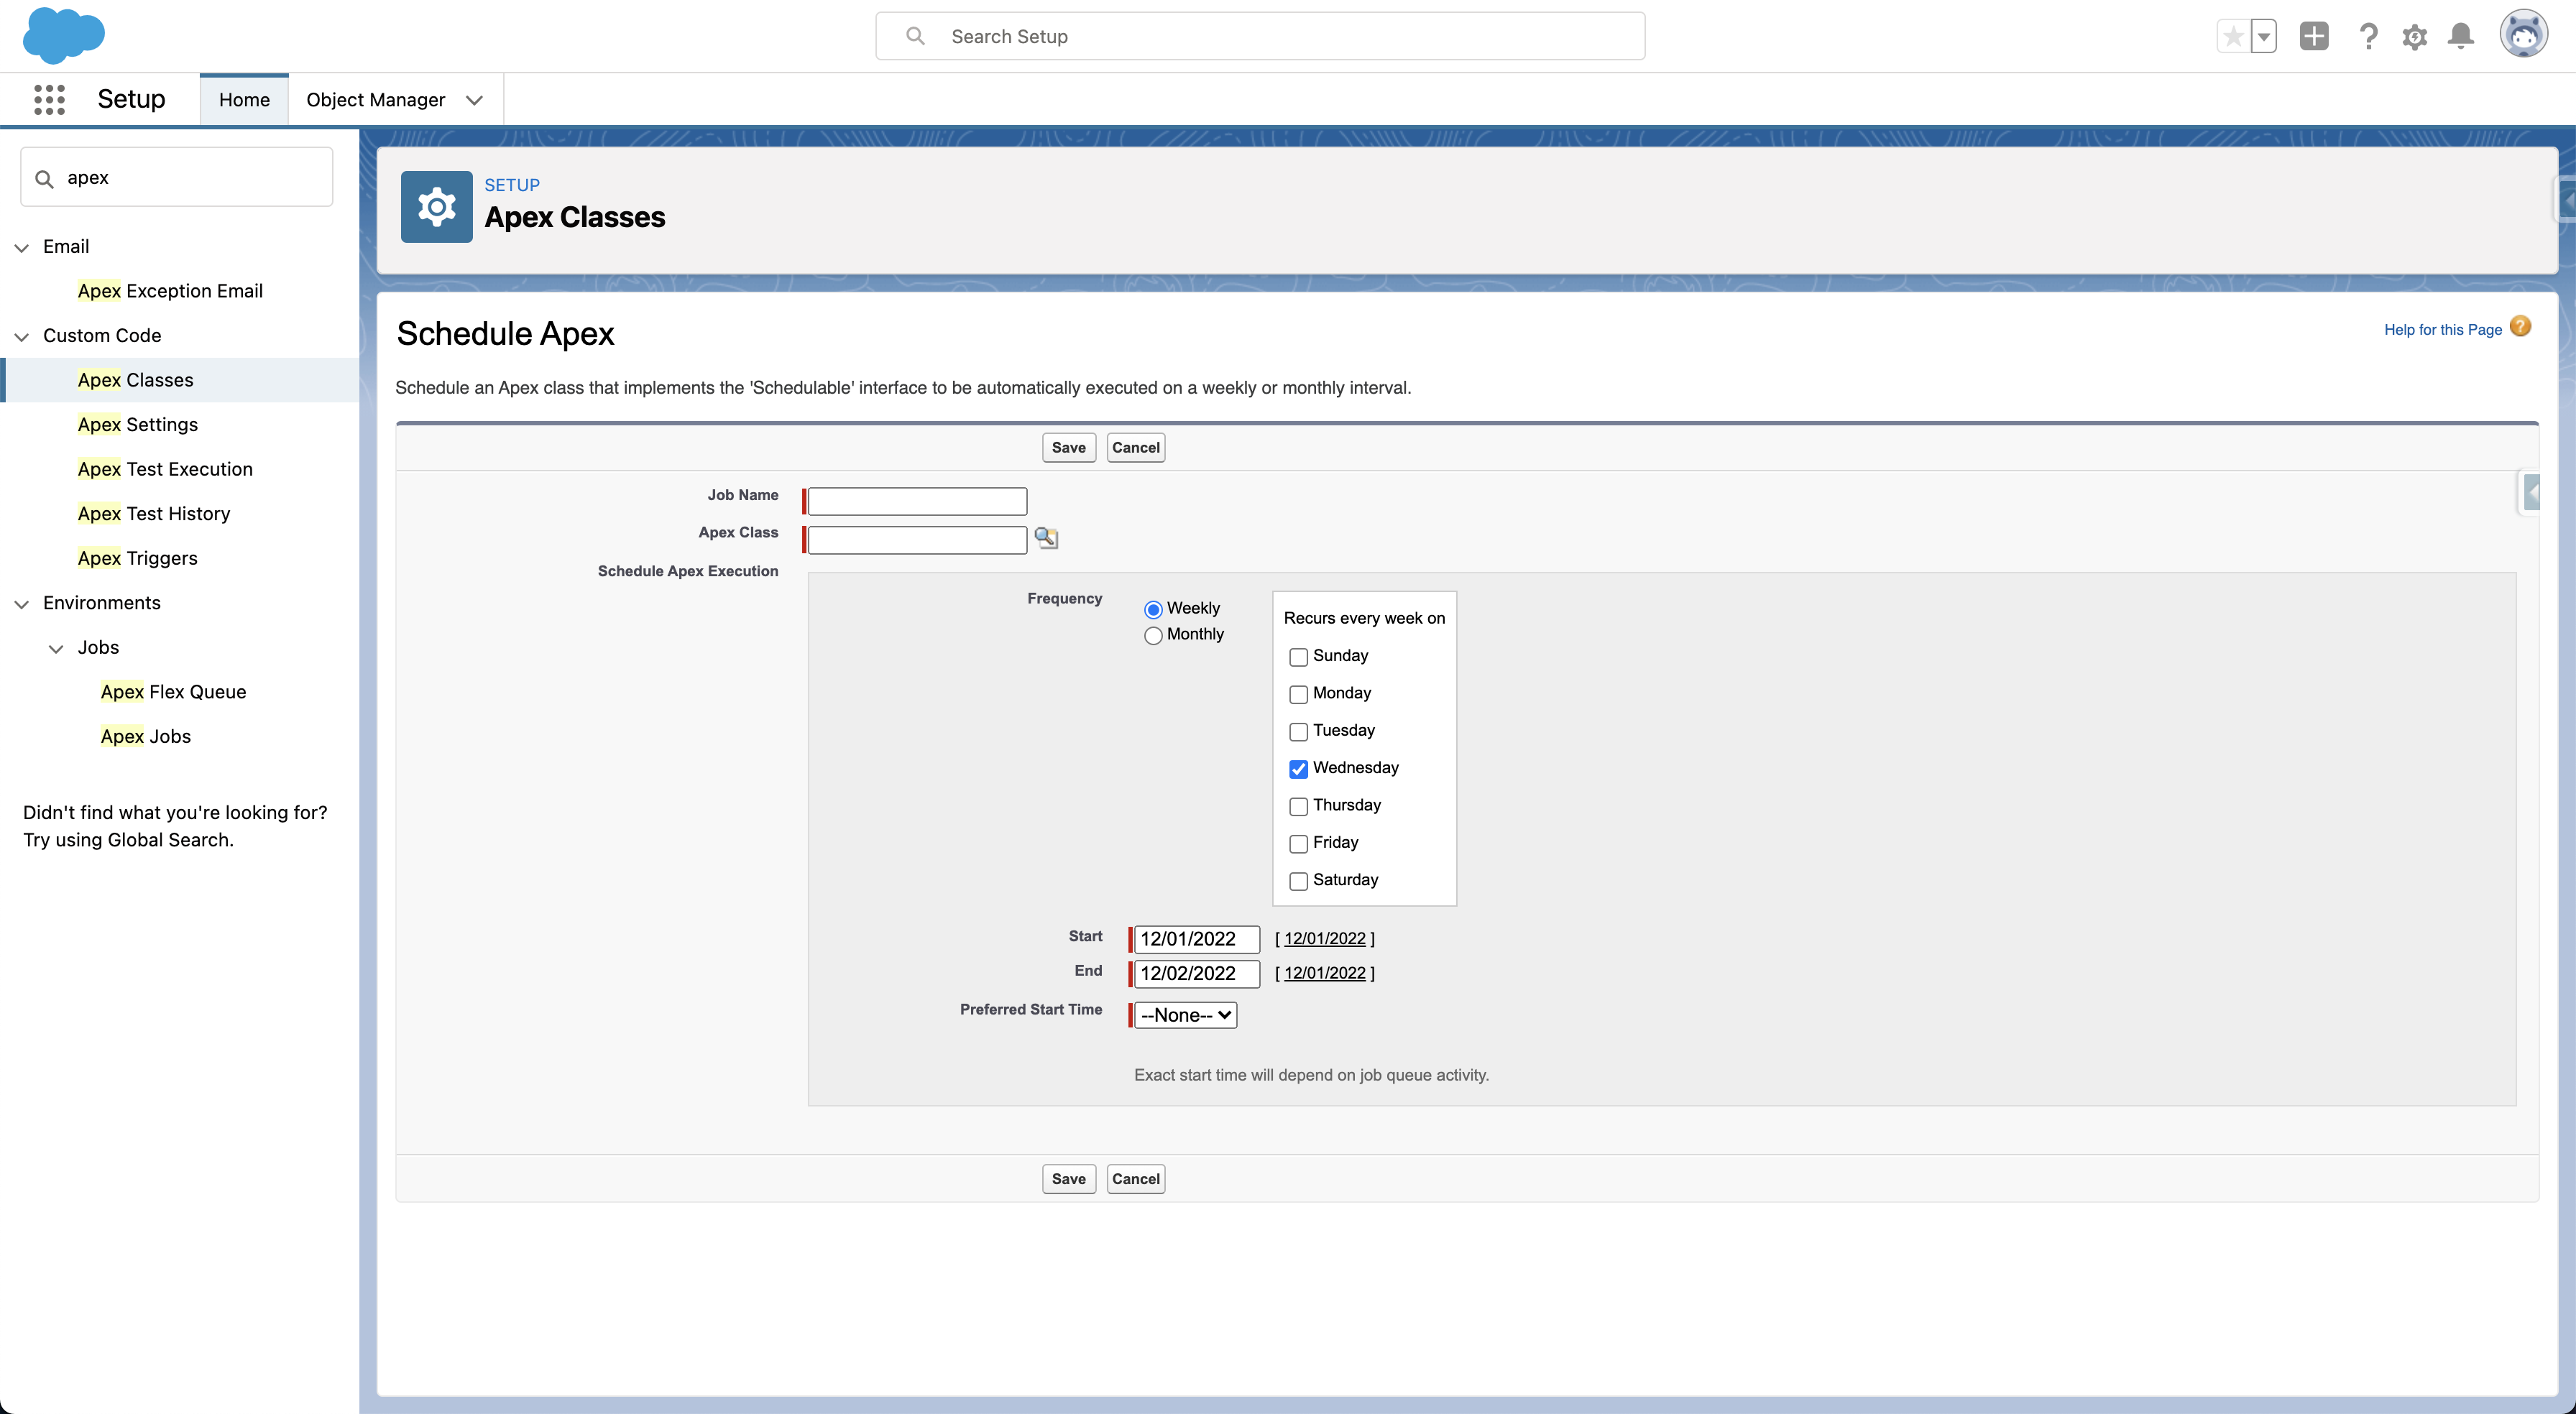Open the Object Manager tab chevron menu
Image resolution: width=2576 pixels, height=1414 pixels.
(x=474, y=100)
